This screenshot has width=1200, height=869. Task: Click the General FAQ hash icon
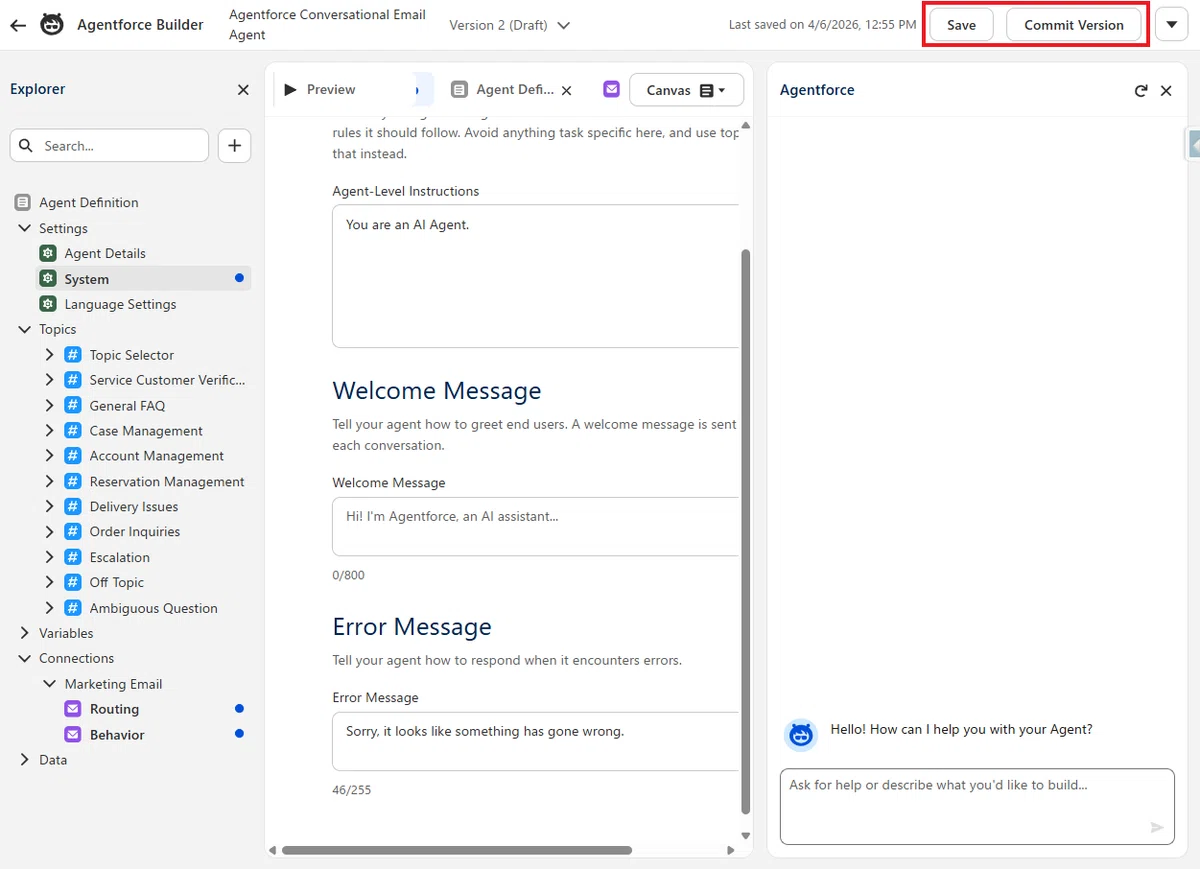click(x=72, y=405)
